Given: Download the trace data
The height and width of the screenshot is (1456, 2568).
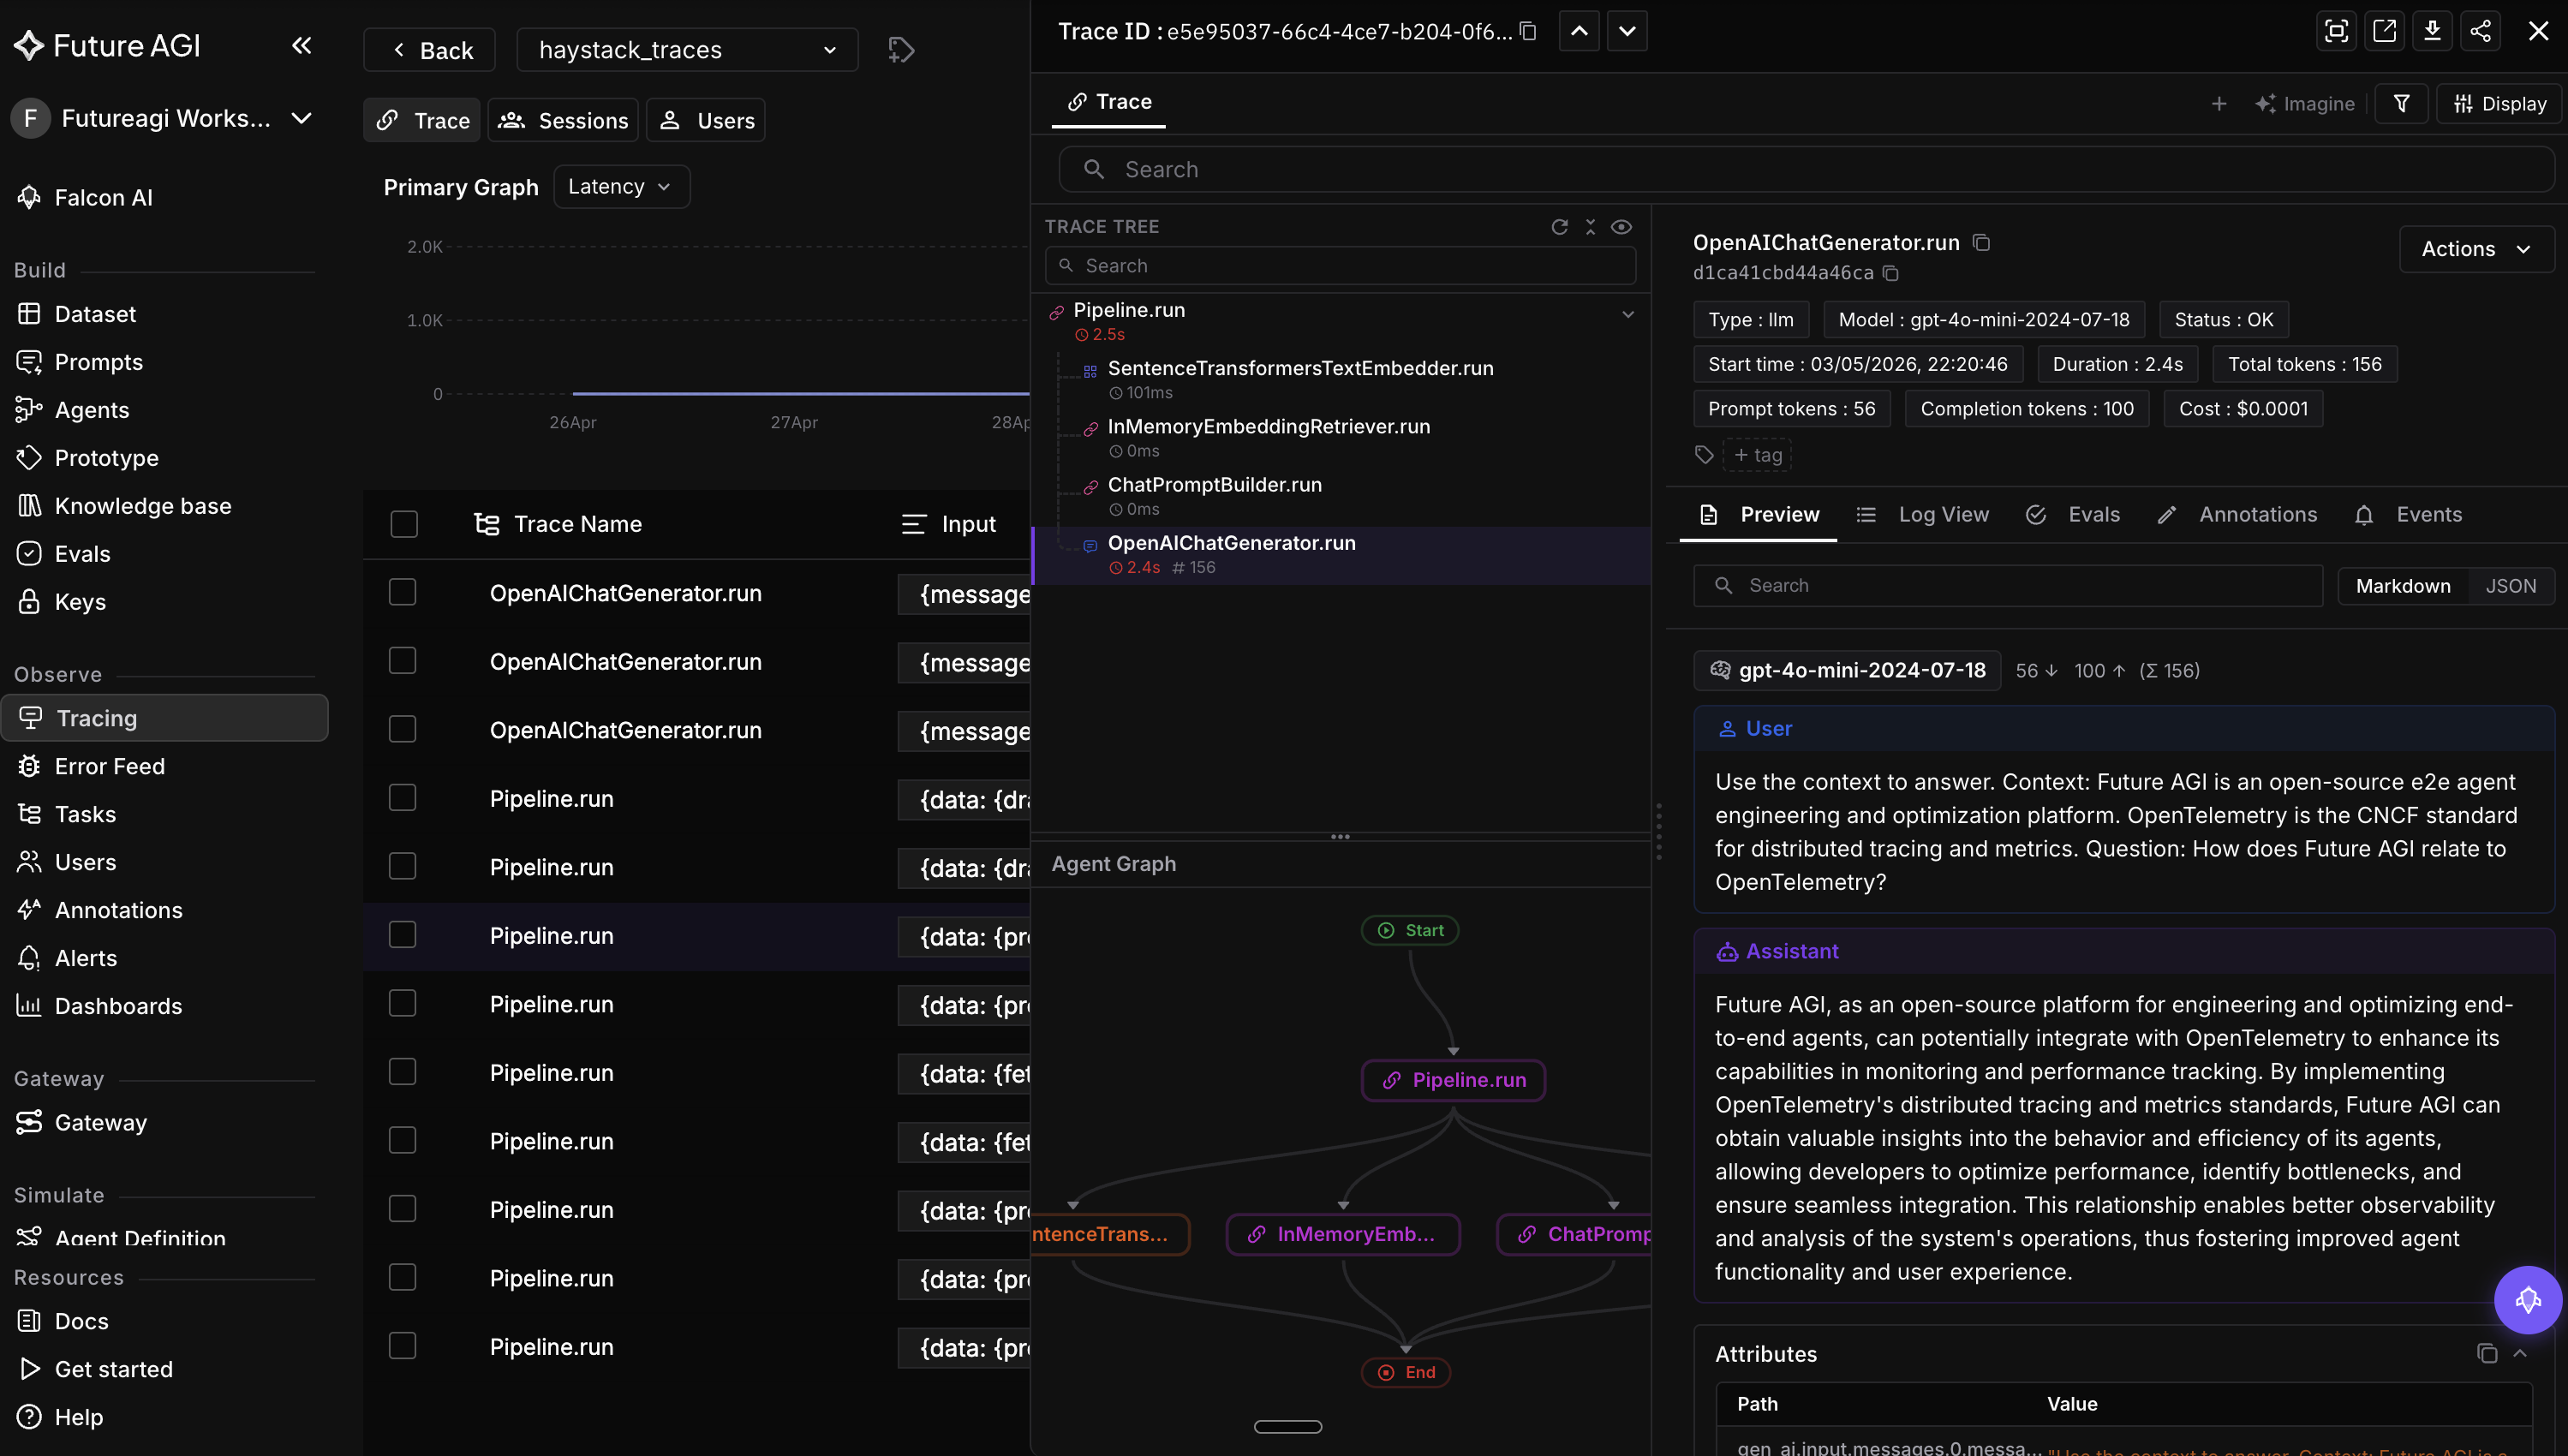Looking at the screenshot, I should pos(2431,31).
